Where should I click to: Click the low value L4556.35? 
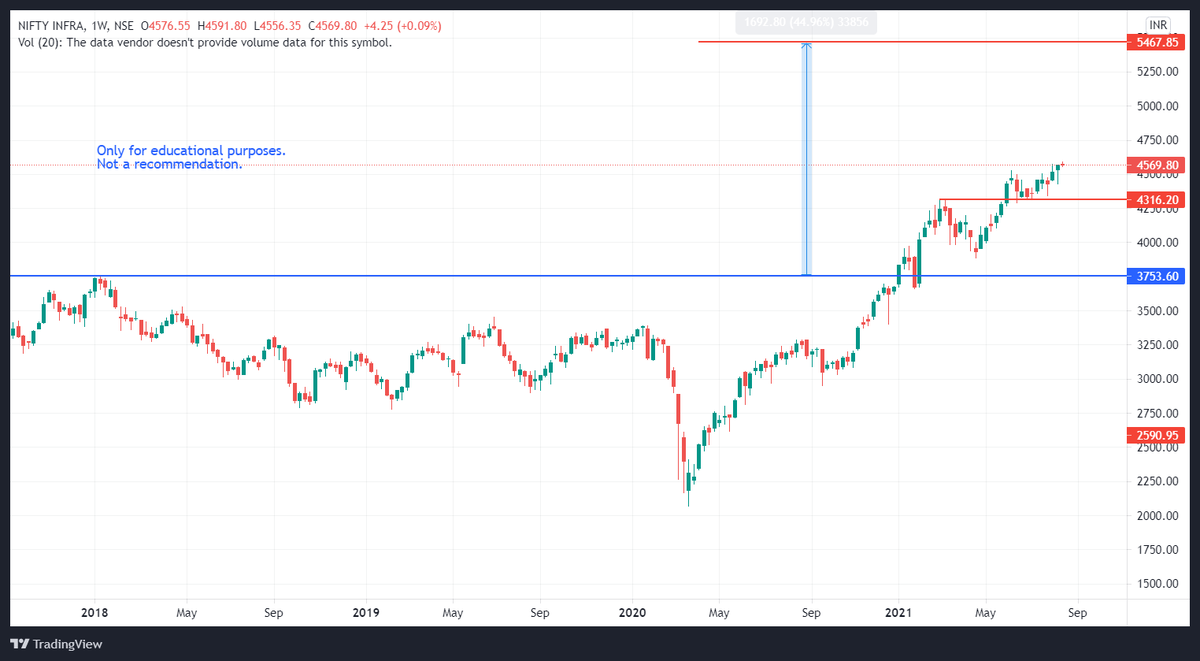coord(279,25)
